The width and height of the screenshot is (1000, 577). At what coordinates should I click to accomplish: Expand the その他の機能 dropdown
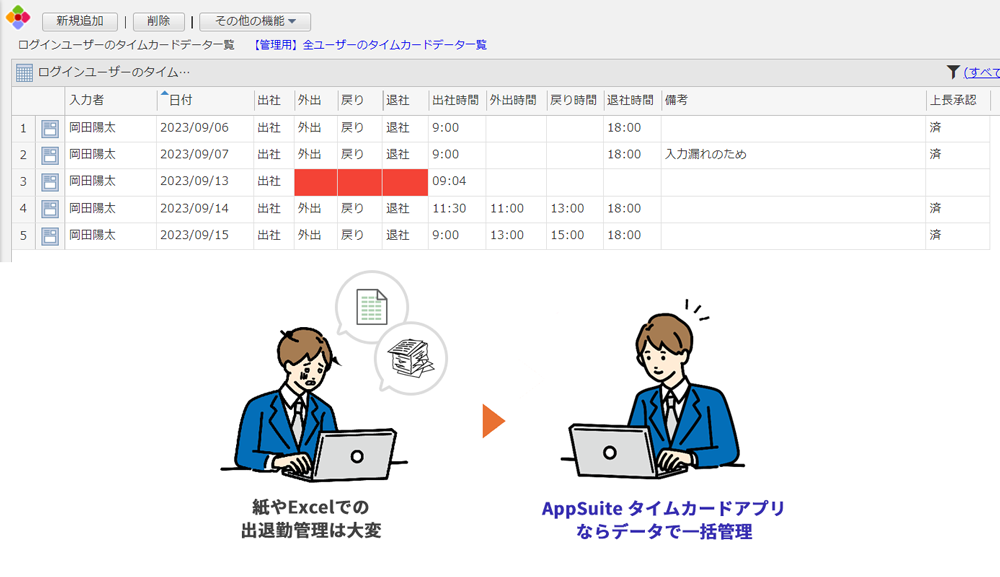tap(254, 21)
